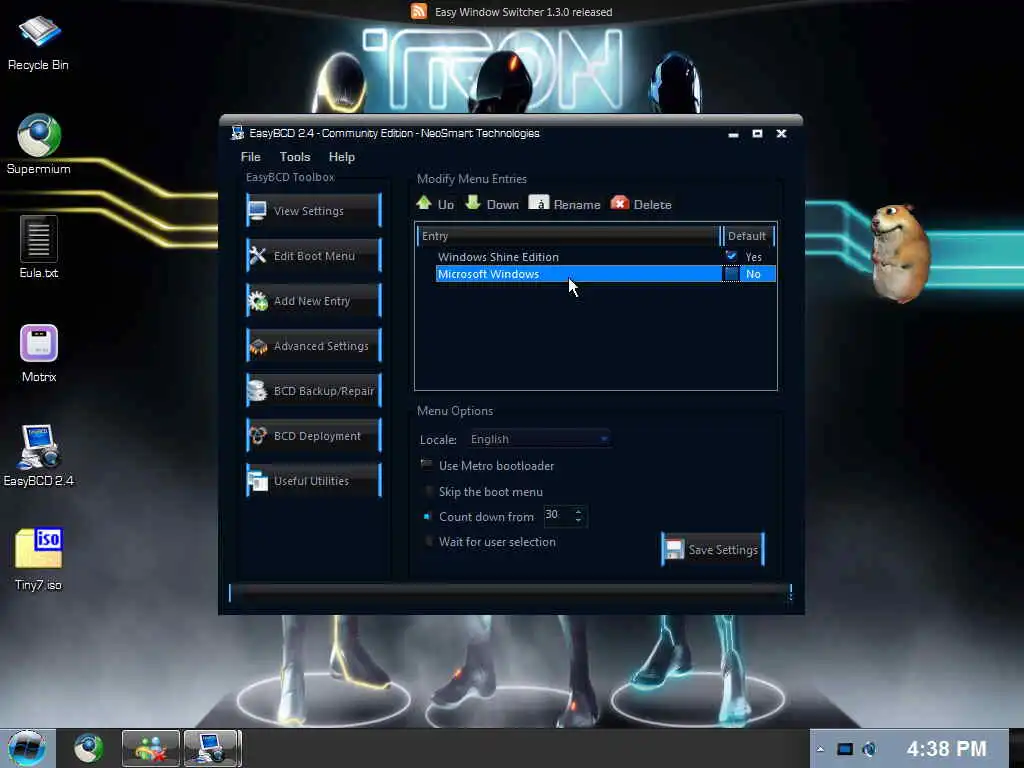Image resolution: width=1024 pixels, height=768 pixels.
Task: Click the EasyBCD title bar app icon
Action: [237, 133]
